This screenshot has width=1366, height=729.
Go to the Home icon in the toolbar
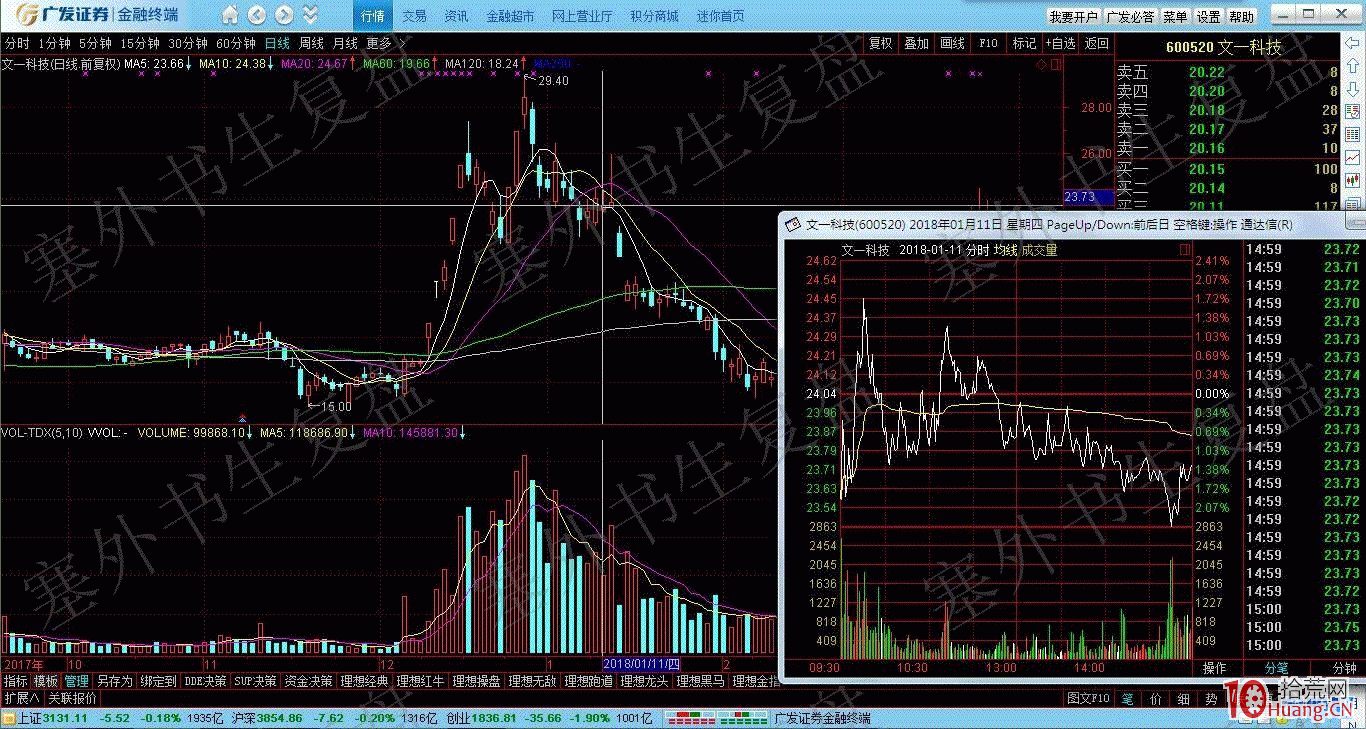click(x=231, y=15)
